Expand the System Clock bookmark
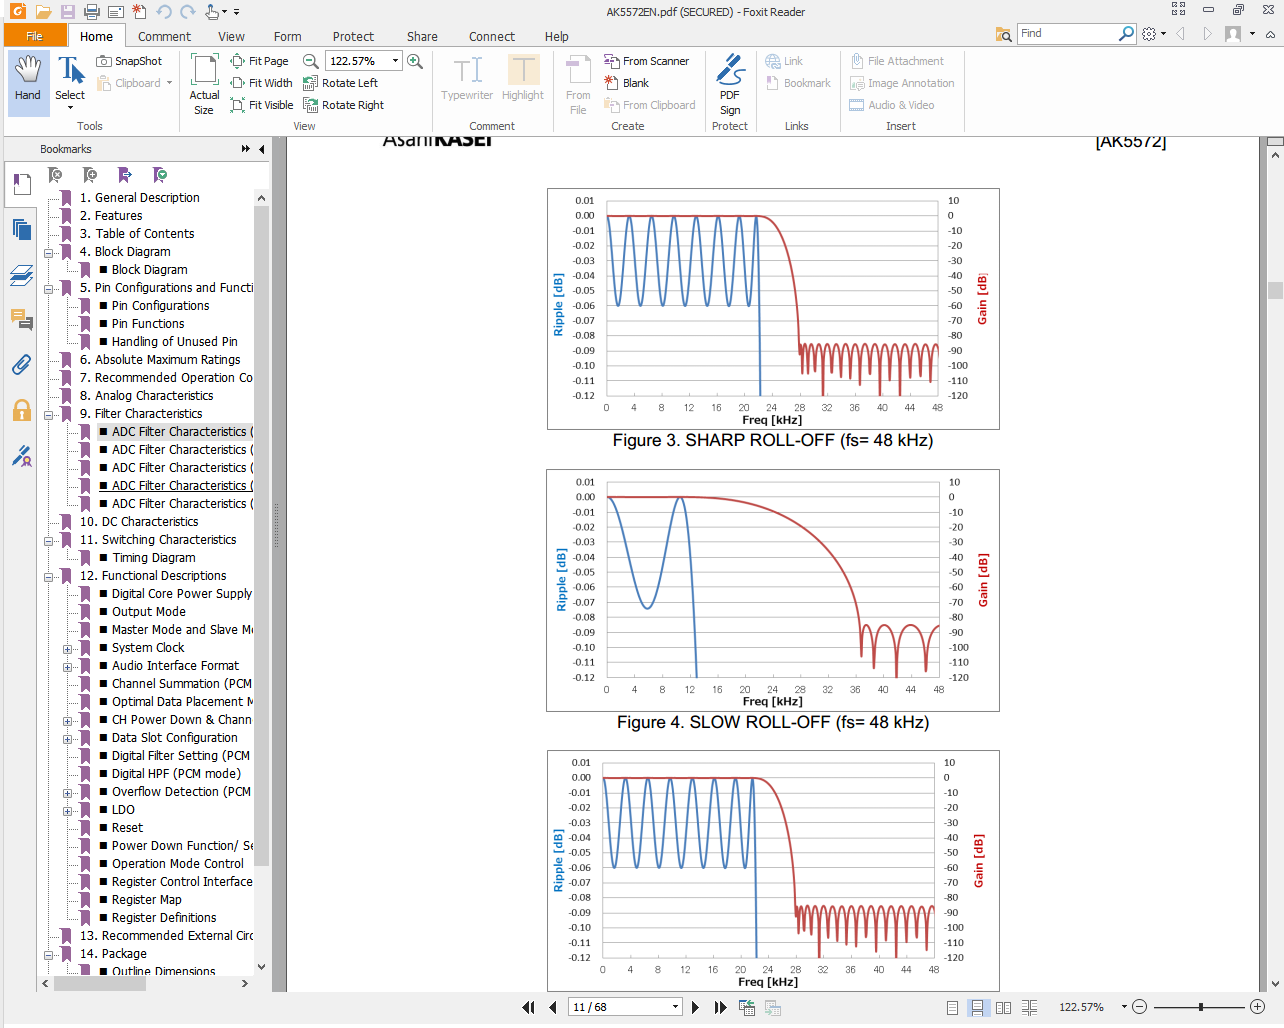1284x1028 pixels. click(67, 648)
